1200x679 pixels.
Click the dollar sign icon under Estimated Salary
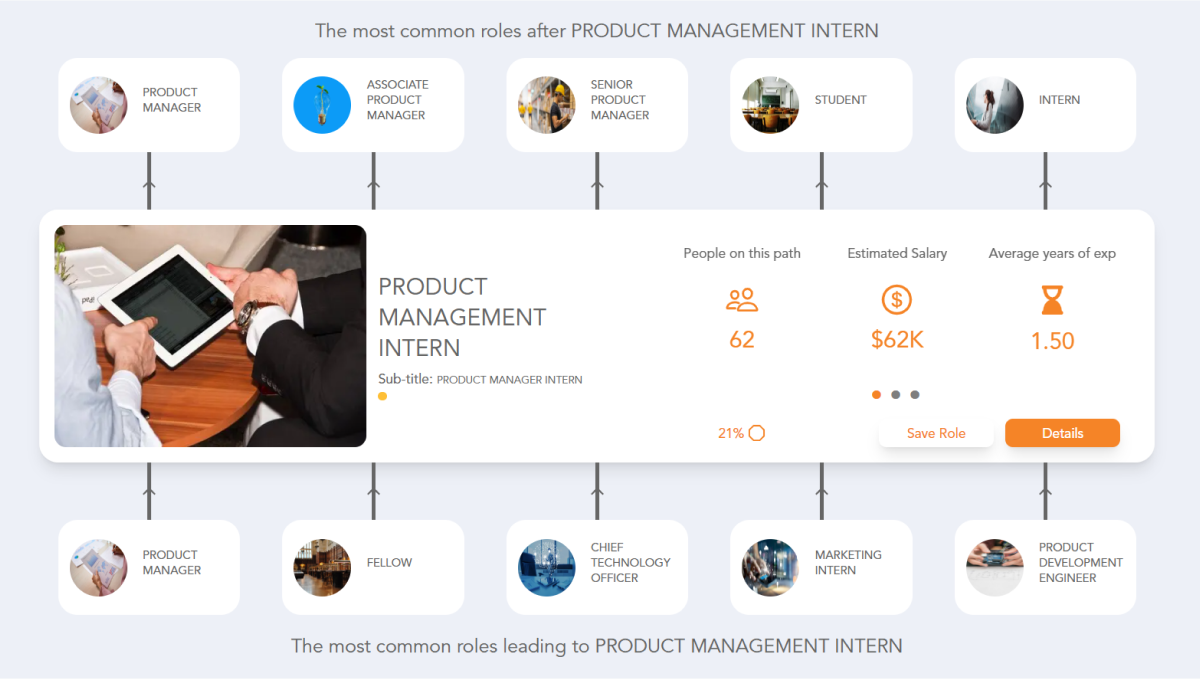pos(896,300)
